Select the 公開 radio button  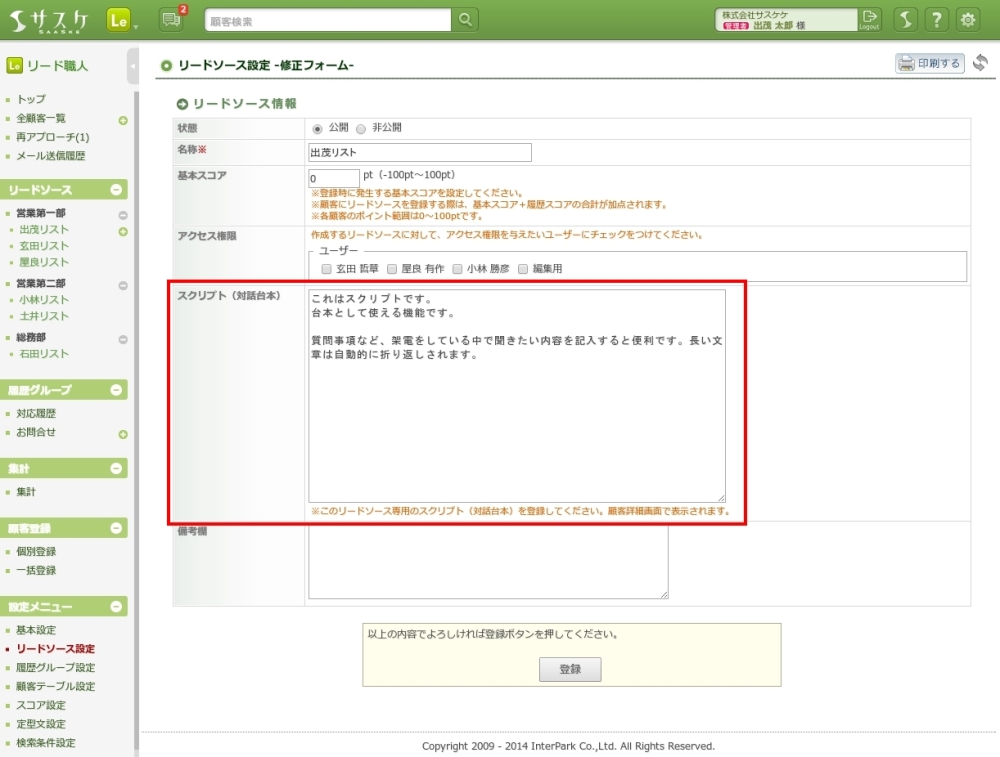[317, 129]
